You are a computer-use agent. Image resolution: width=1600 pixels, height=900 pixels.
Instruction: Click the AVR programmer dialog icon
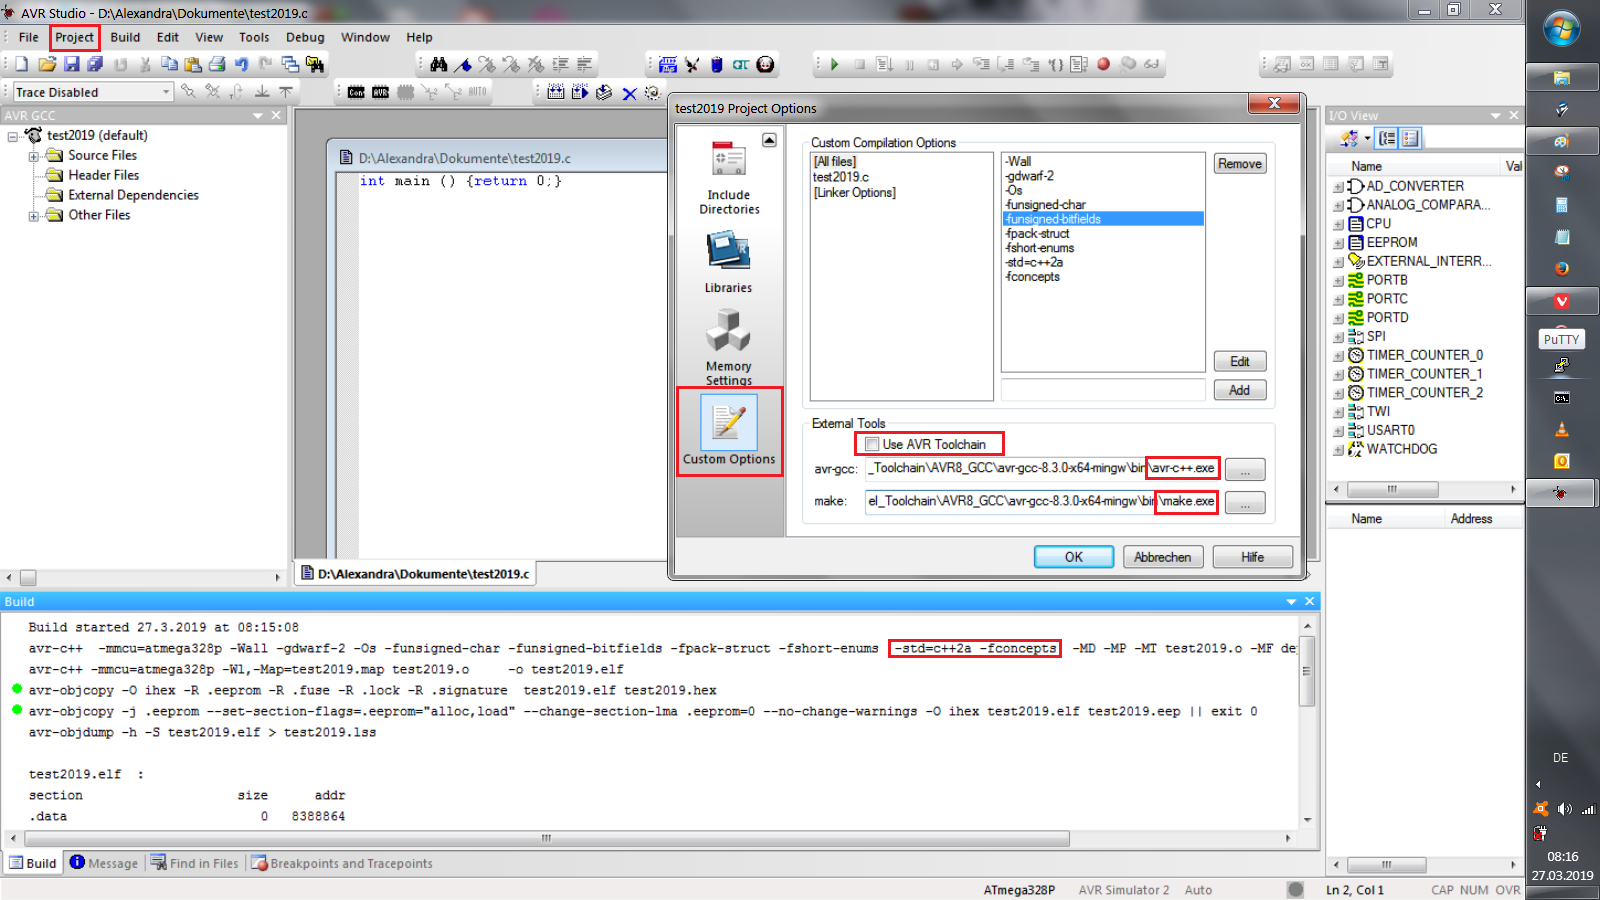point(380,92)
